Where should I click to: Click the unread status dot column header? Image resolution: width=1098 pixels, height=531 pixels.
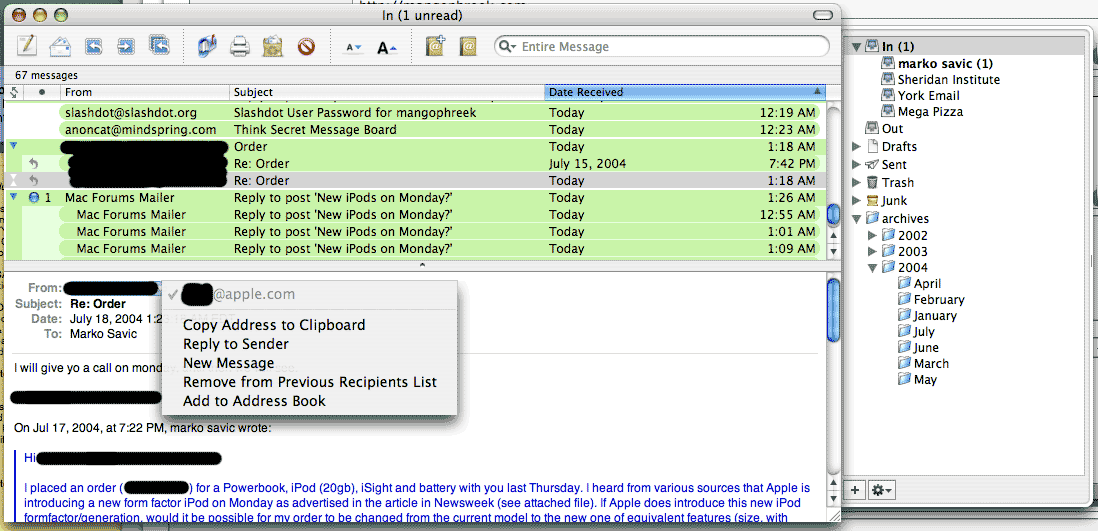pos(42,92)
